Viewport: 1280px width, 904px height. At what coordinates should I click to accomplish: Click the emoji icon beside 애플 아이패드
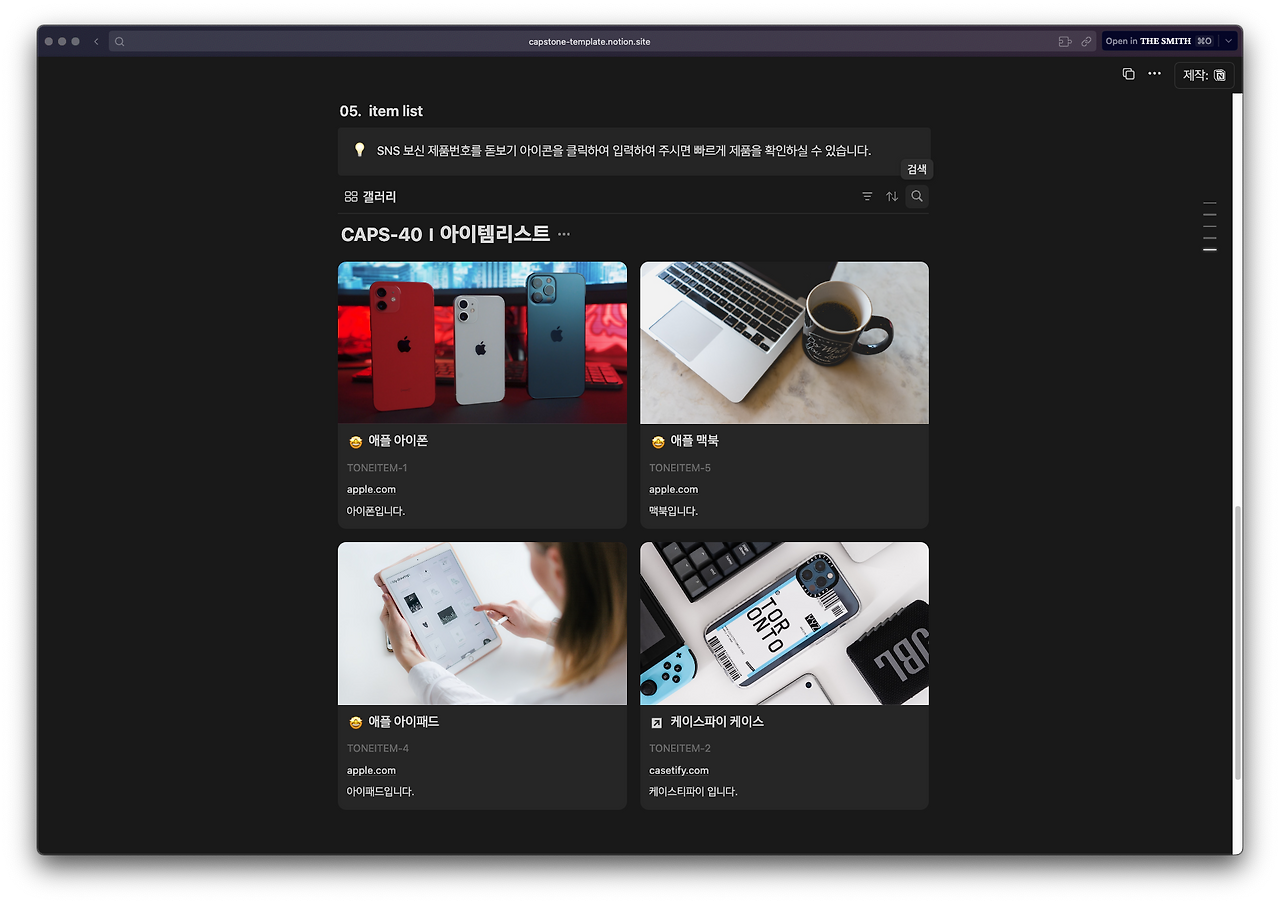coord(355,723)
